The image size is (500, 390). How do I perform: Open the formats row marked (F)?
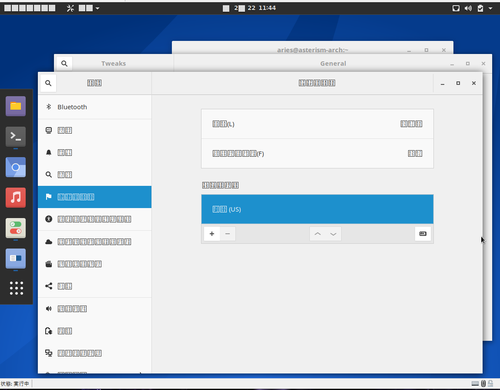pos(317,154)
